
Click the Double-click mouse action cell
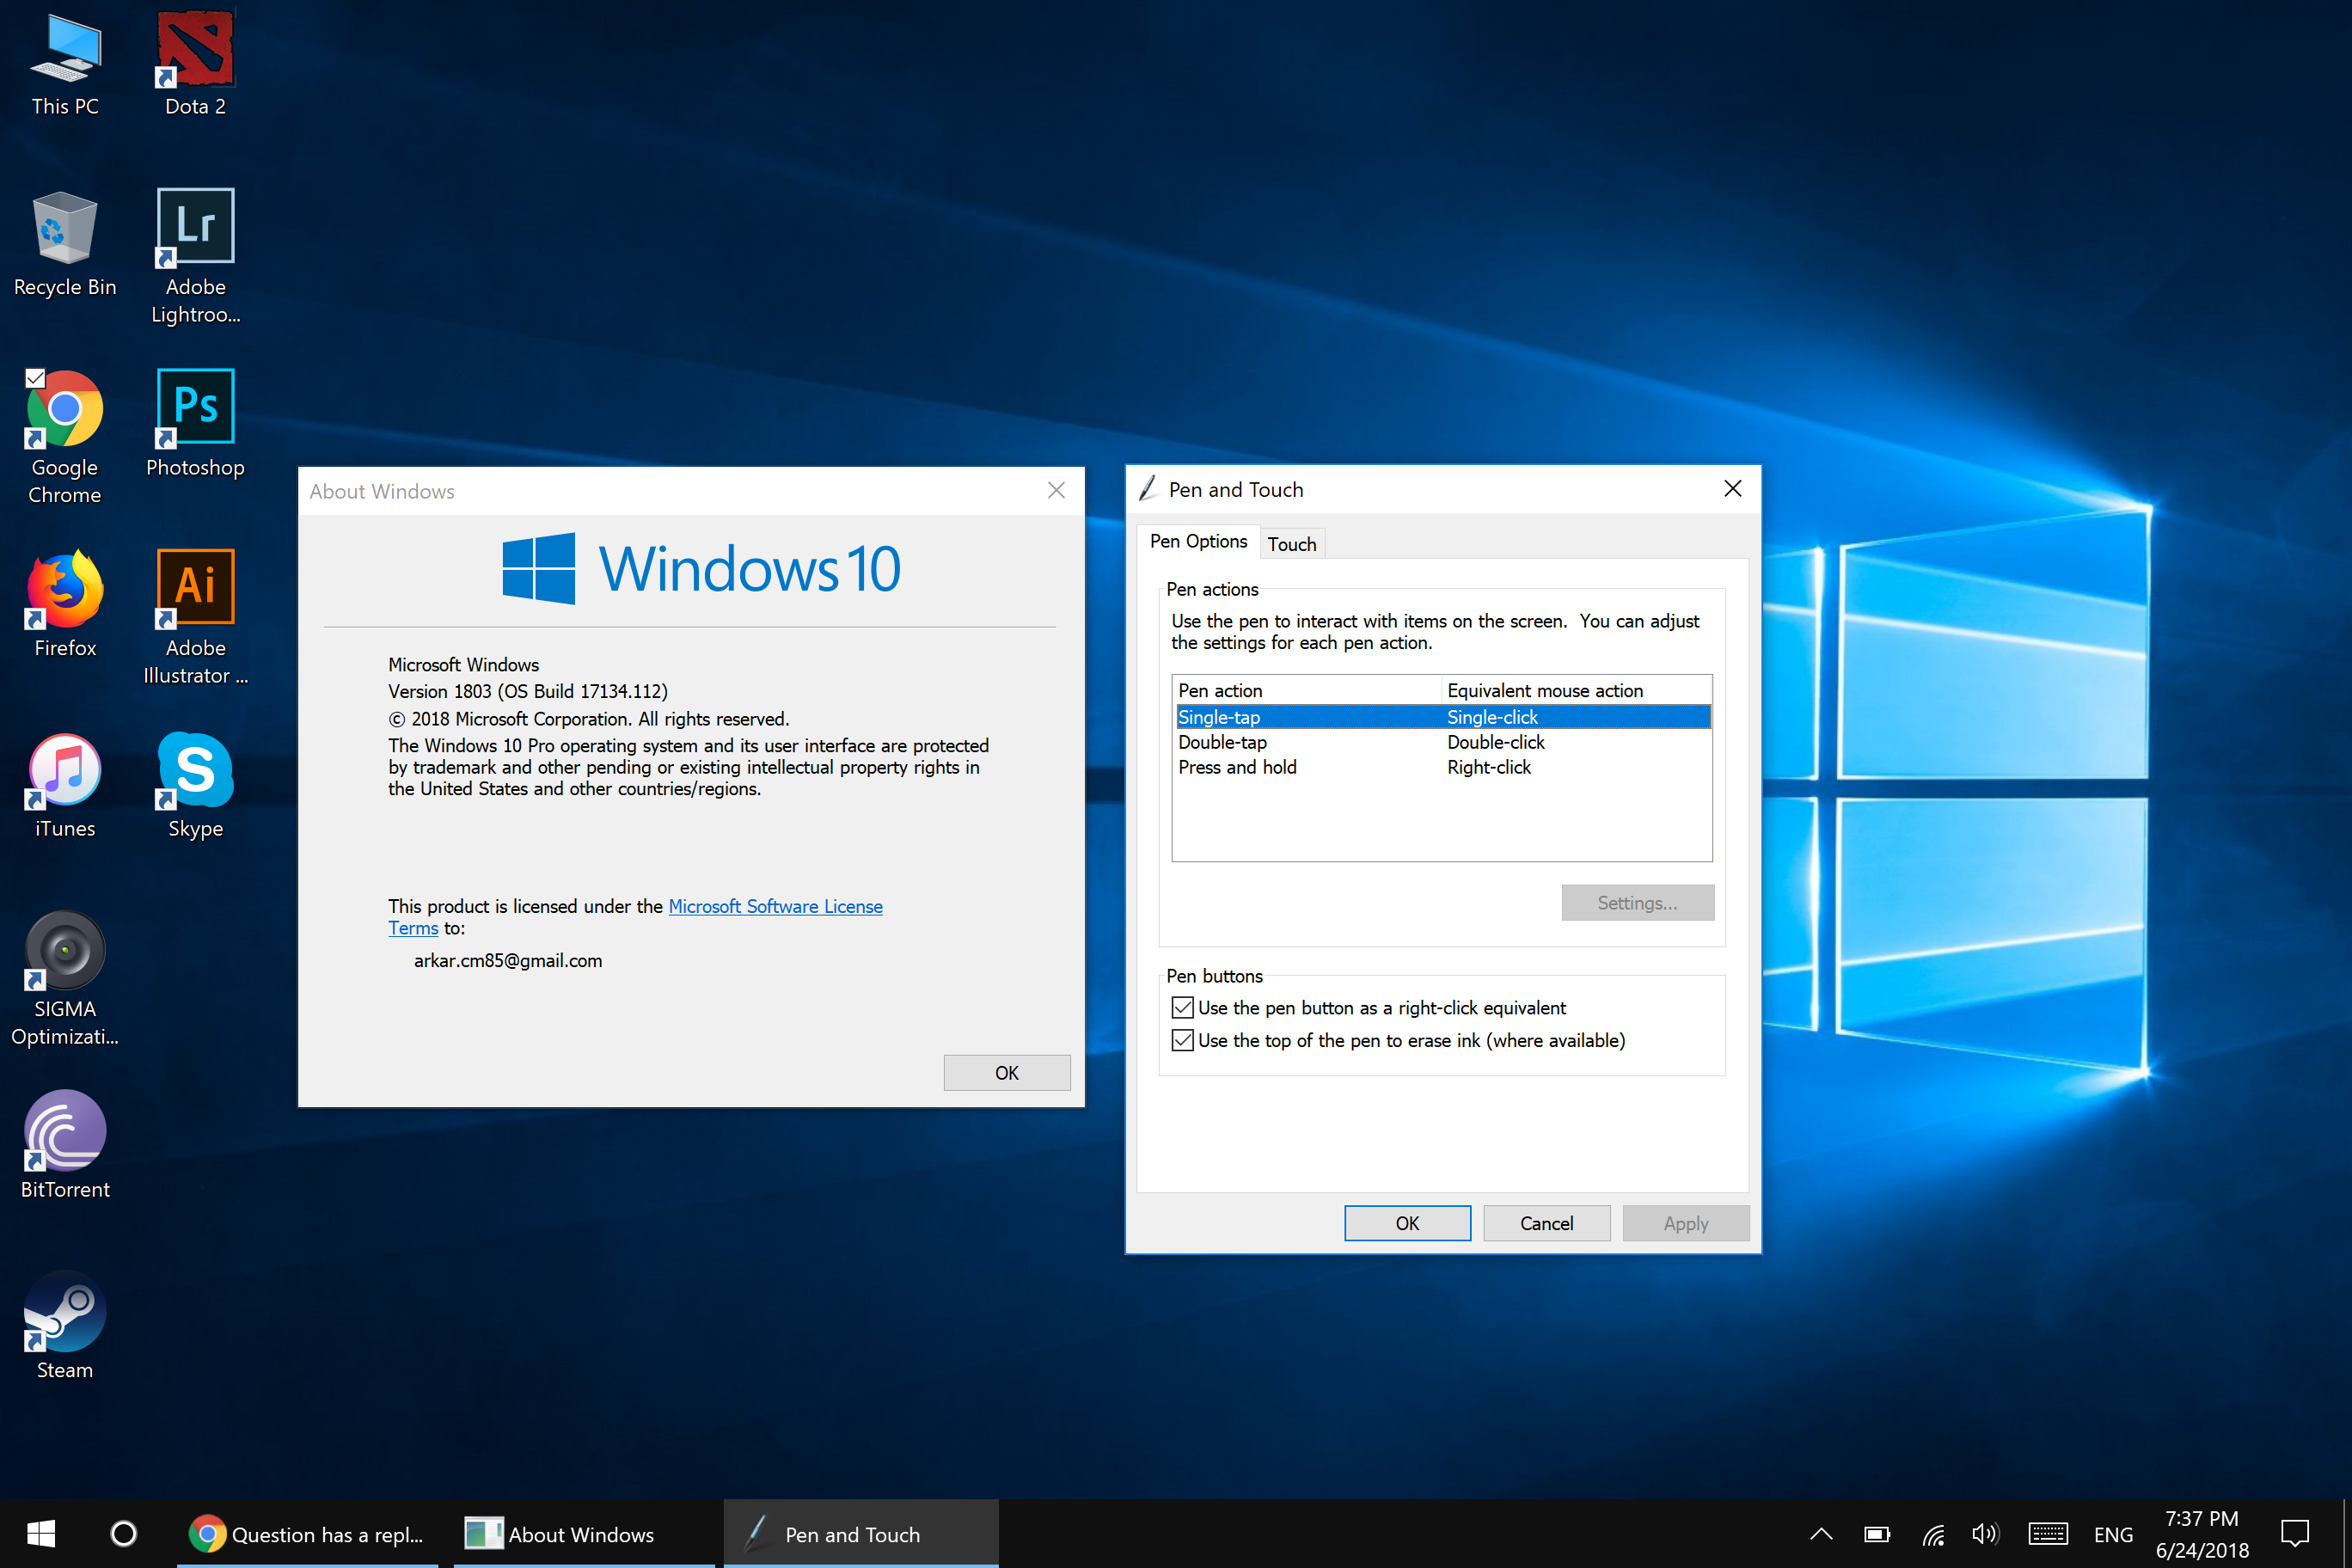coord(1495,742)
